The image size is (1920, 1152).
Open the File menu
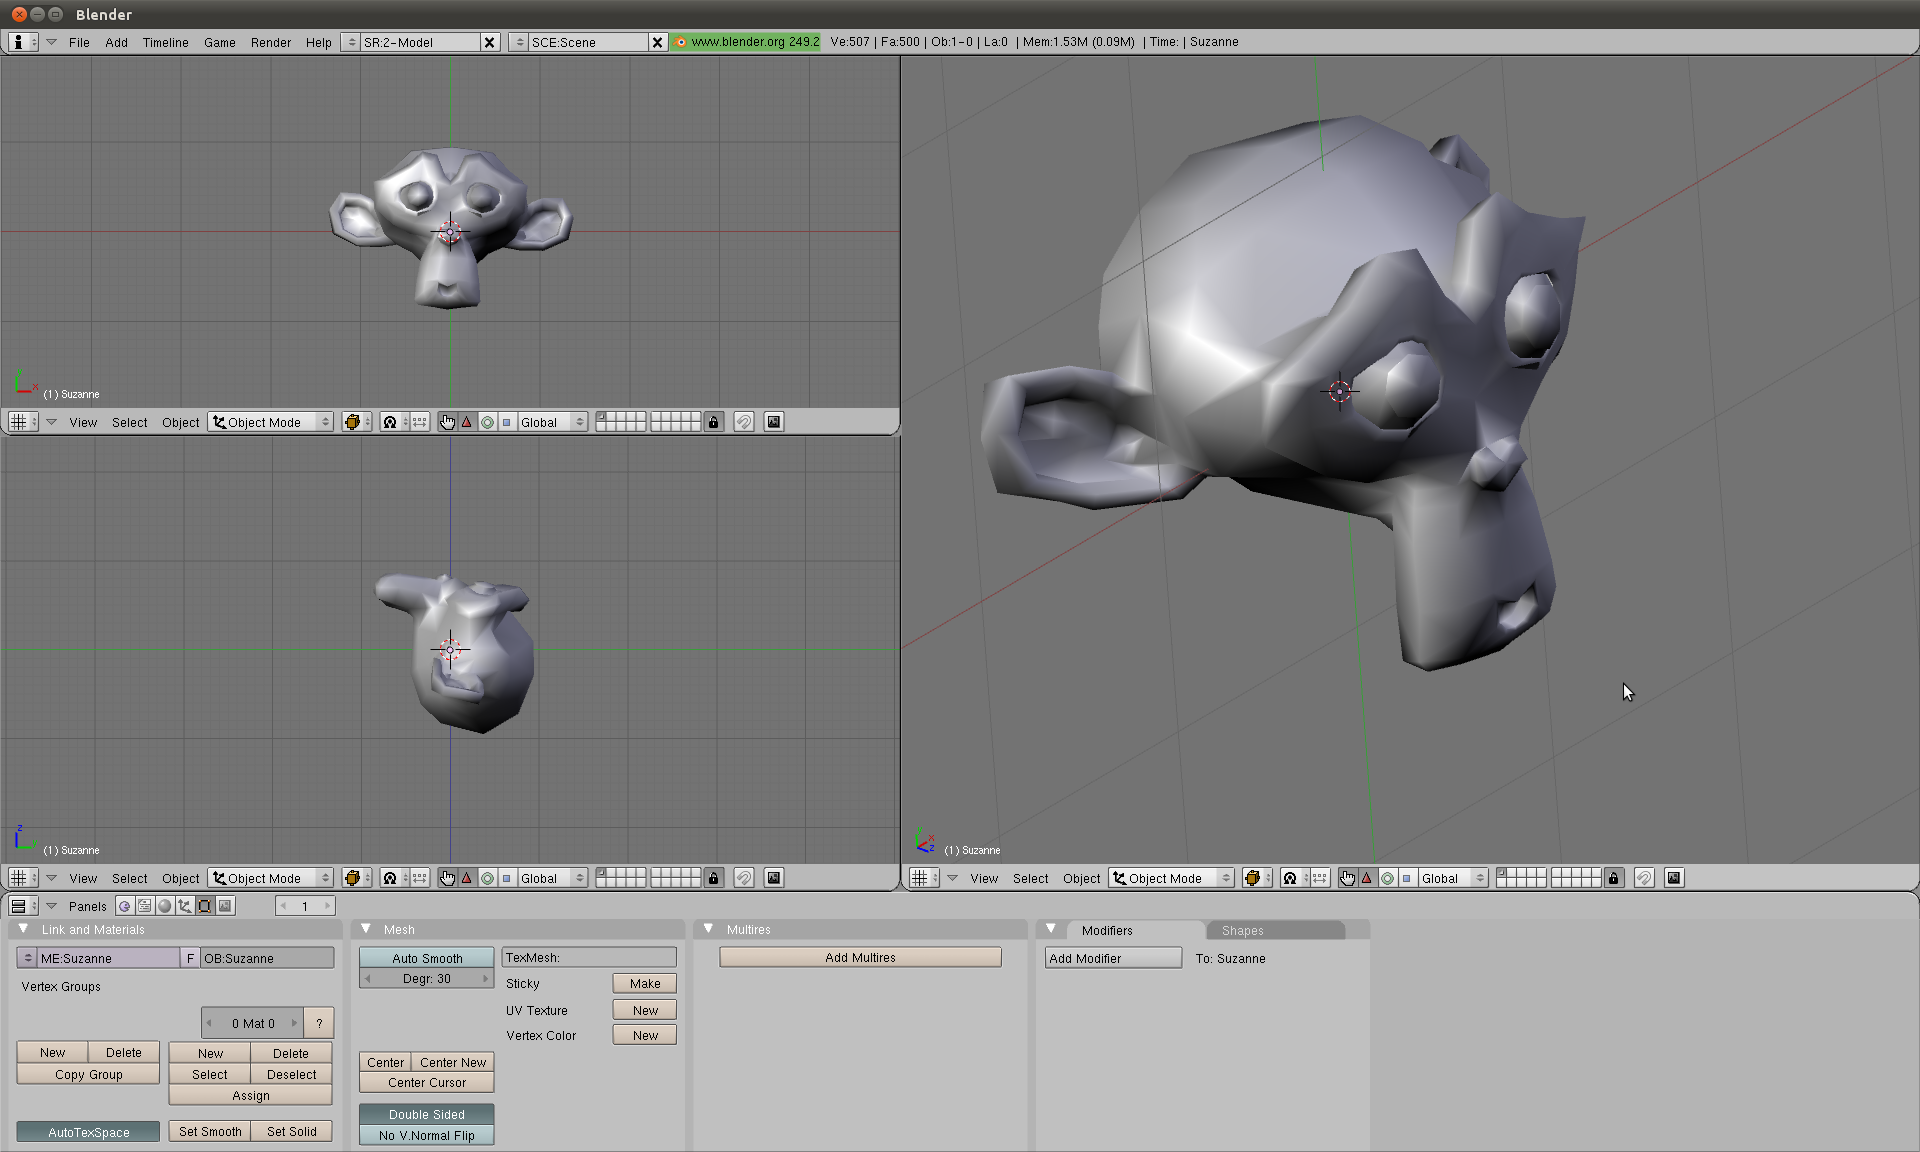point(79,42)
